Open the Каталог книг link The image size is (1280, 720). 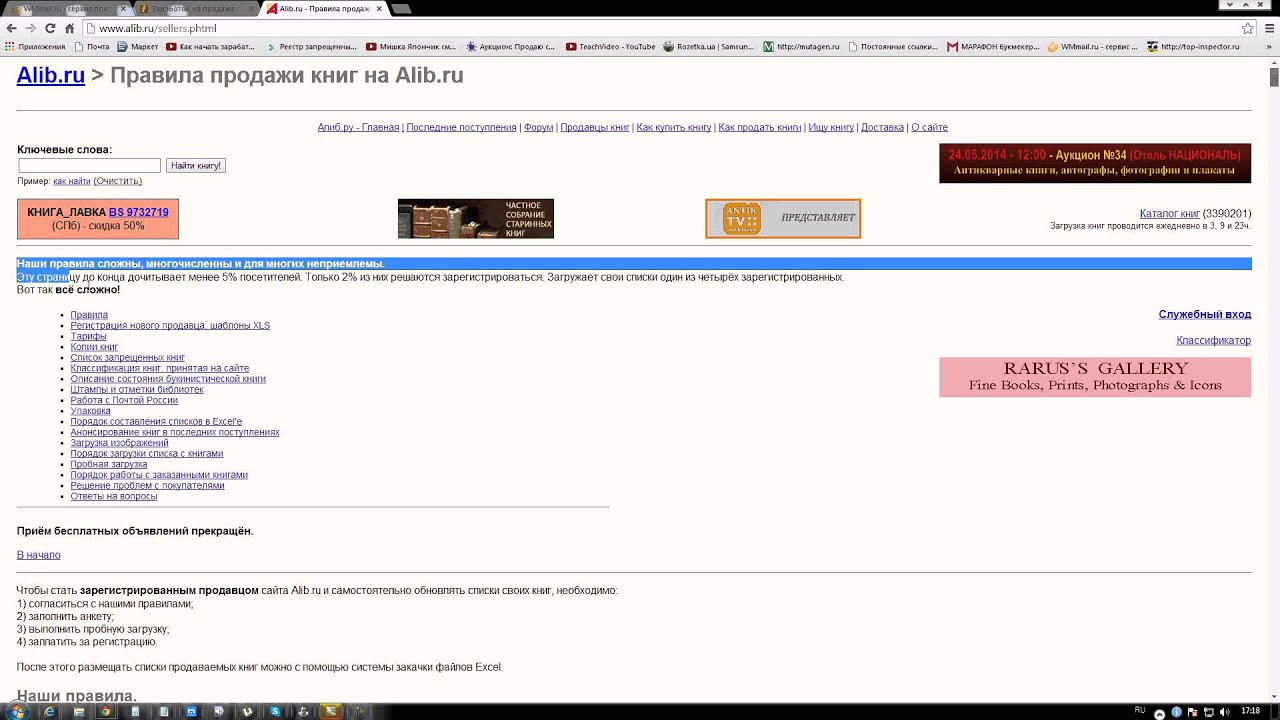[x=1170, y=214]
